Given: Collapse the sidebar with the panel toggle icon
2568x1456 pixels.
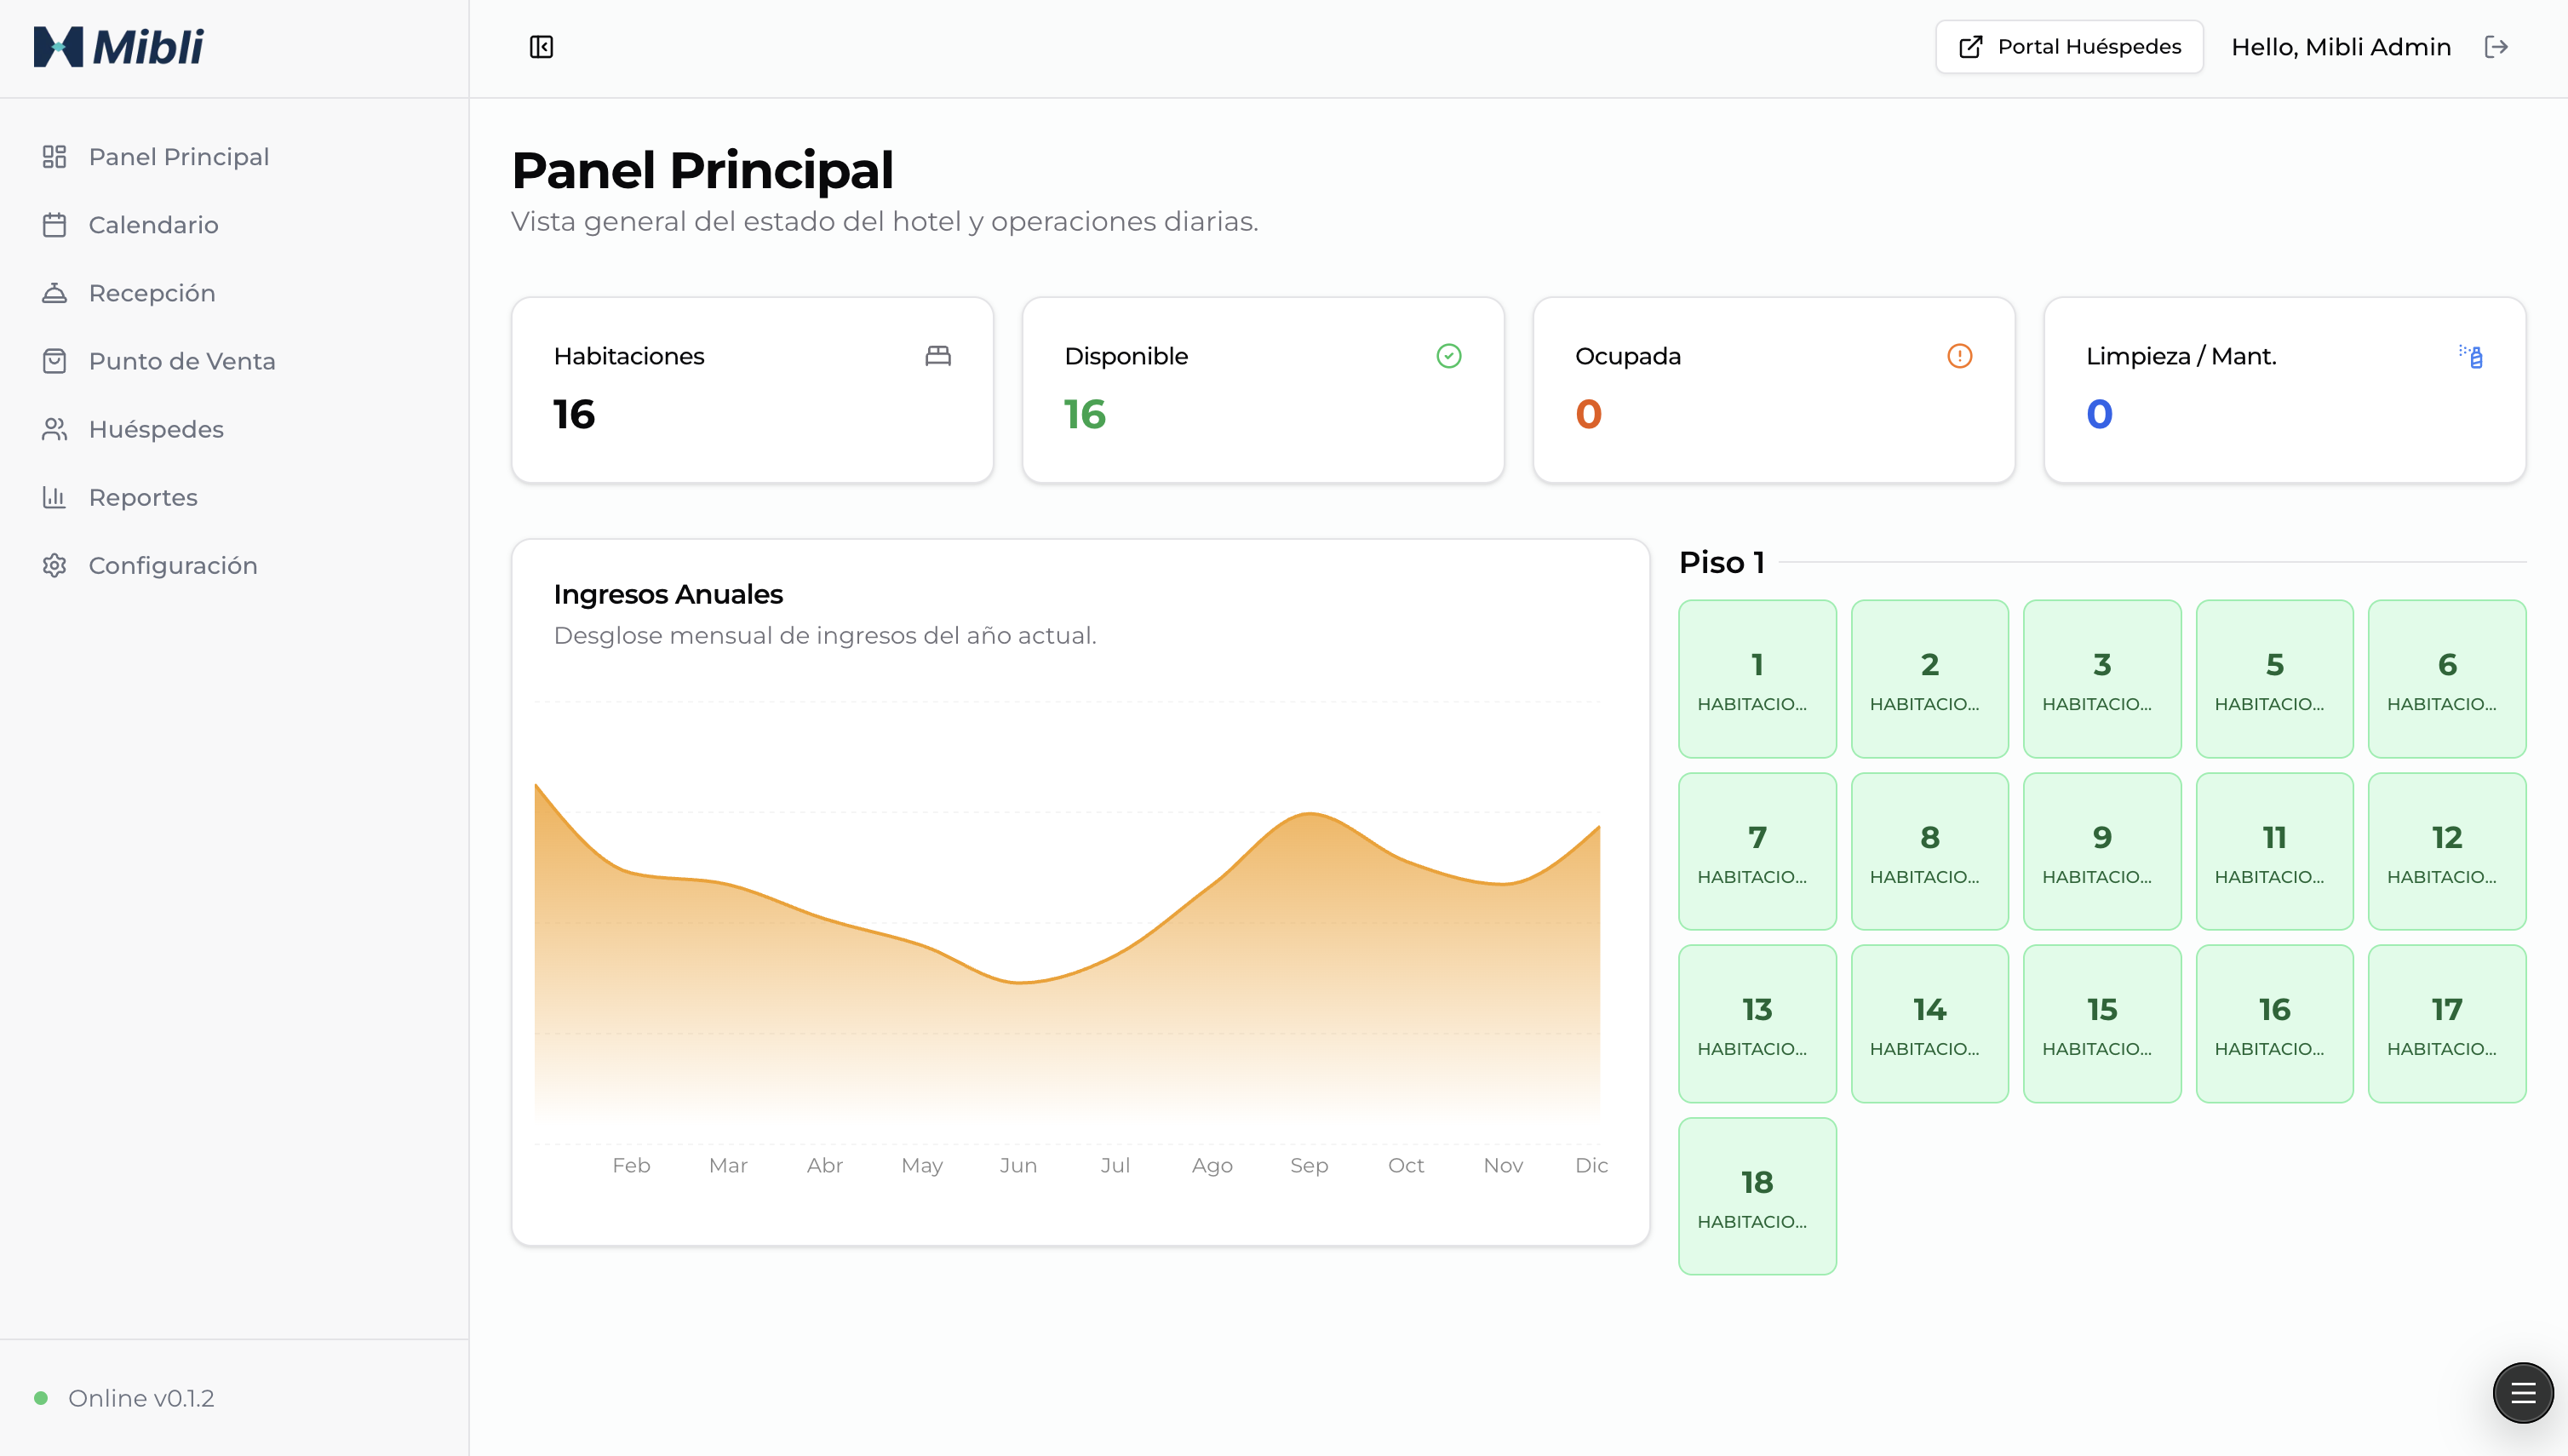Looking at the screenshot, I should click(x=541, y=47).
